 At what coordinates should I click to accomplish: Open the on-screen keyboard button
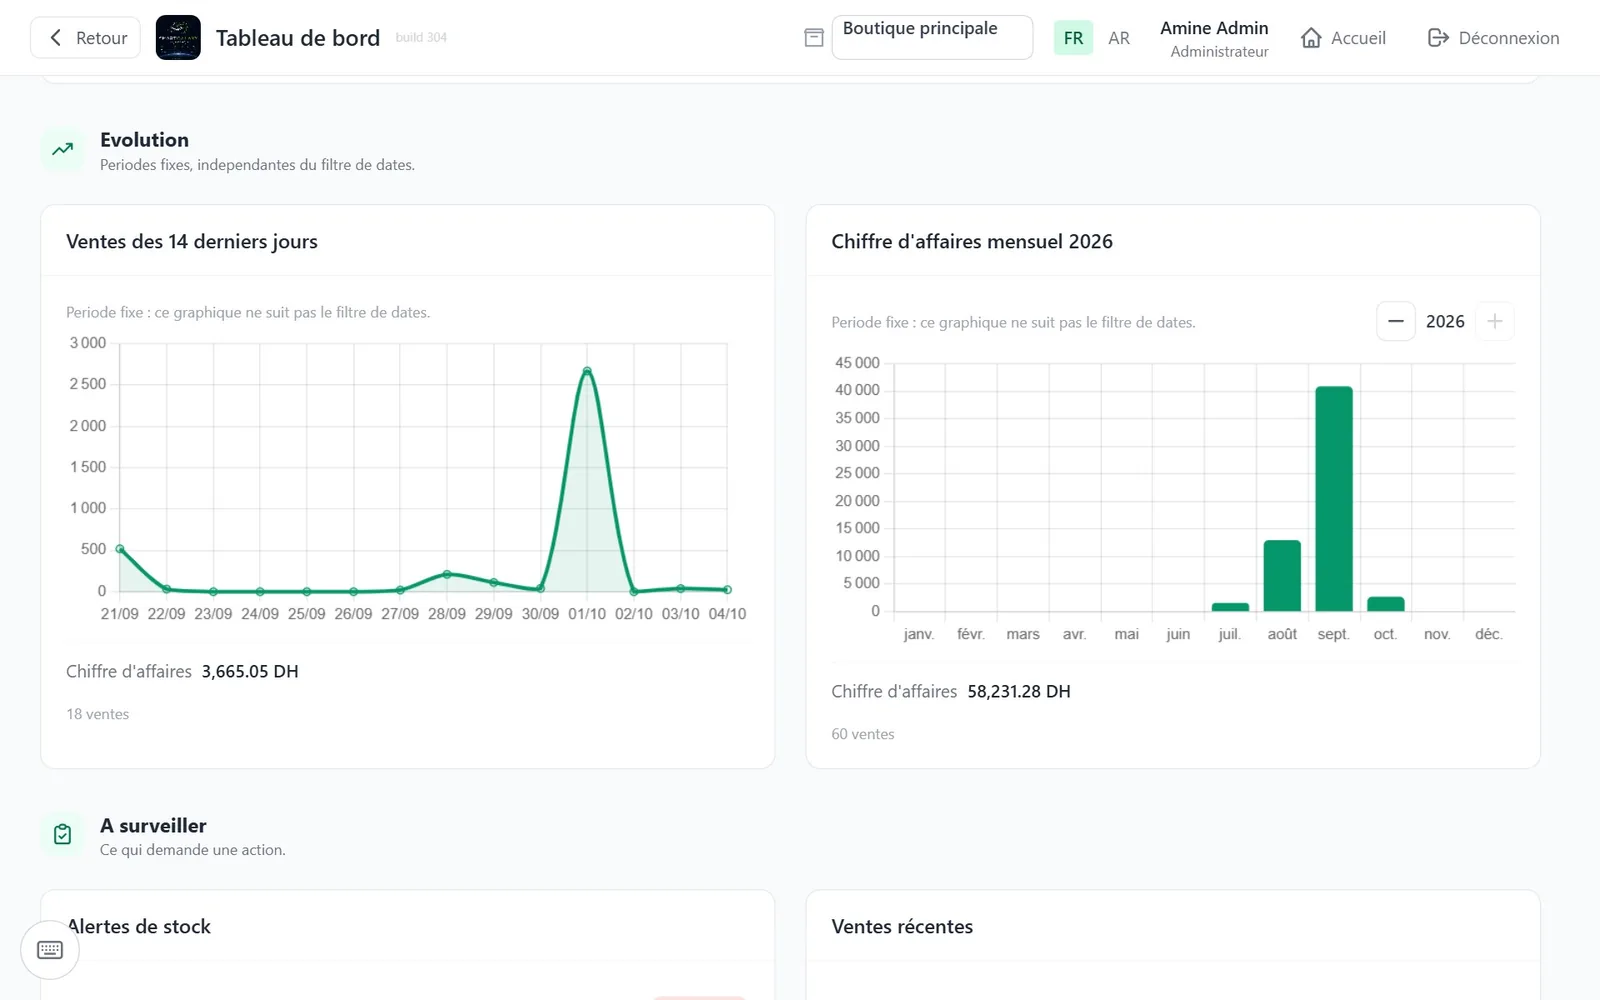pos(50,950)
